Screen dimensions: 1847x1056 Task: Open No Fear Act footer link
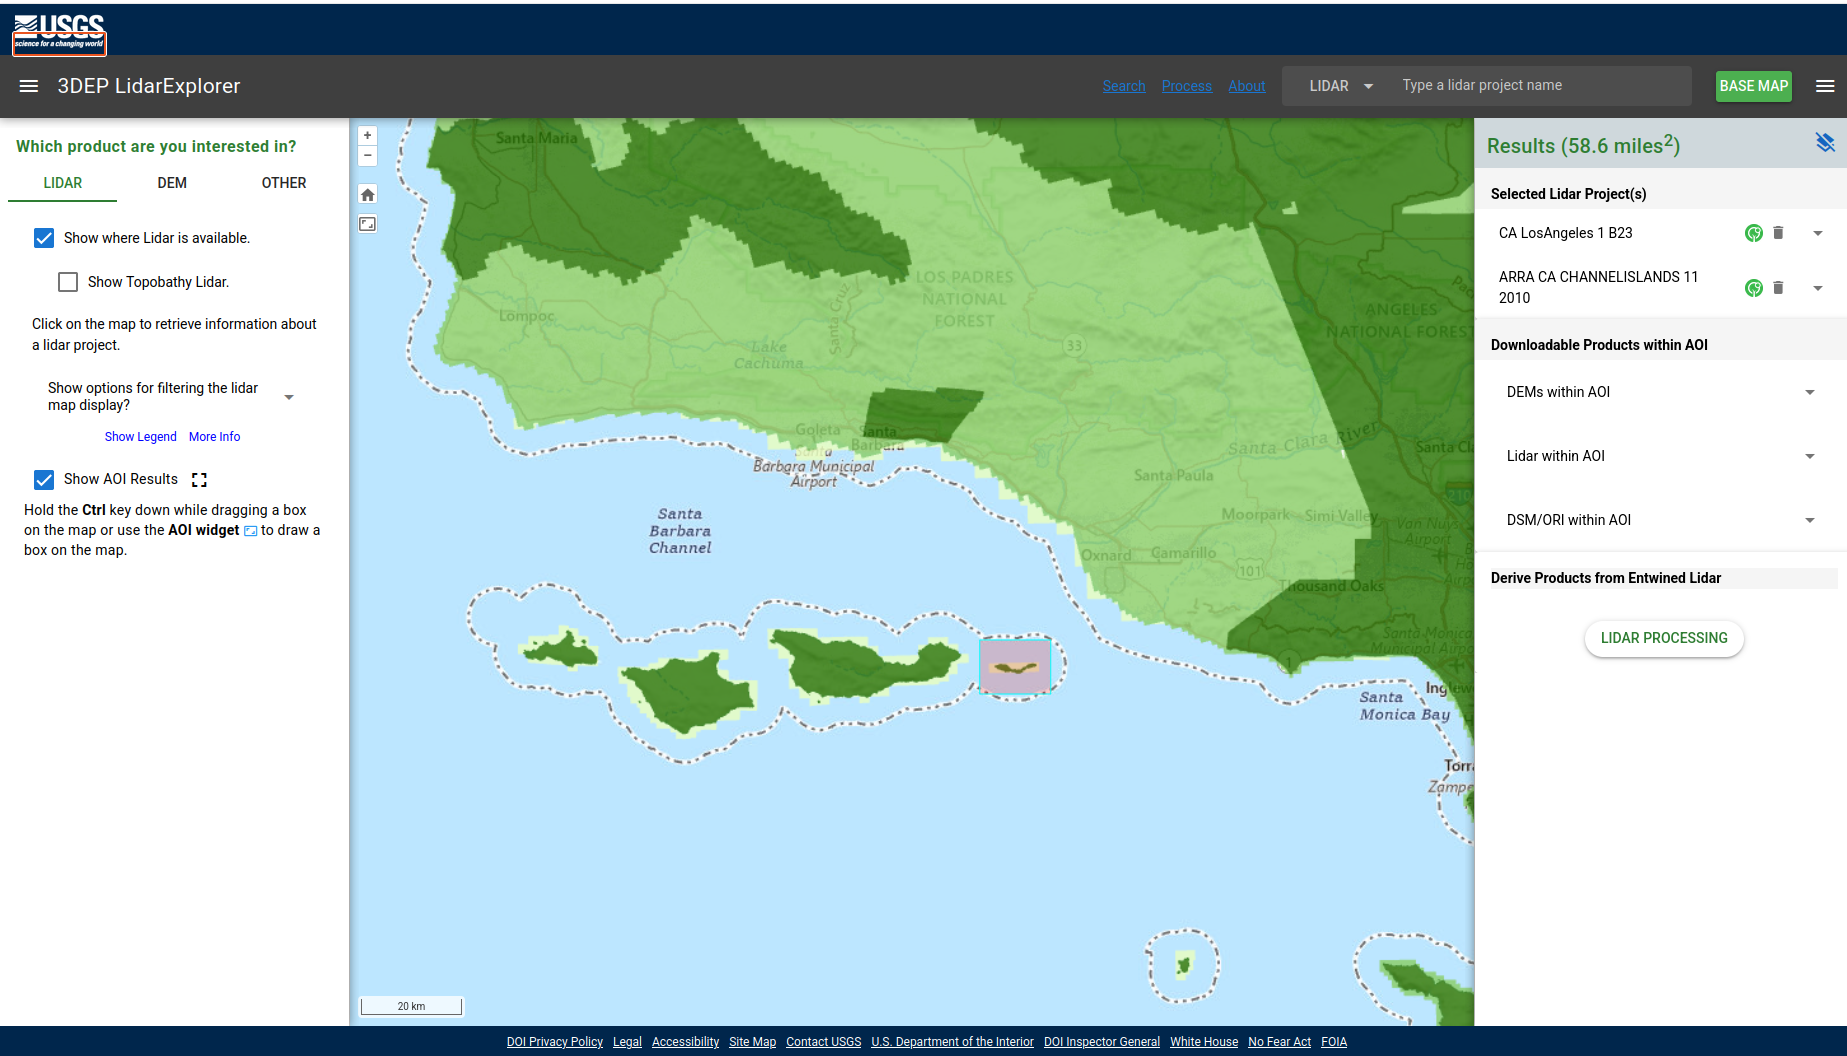coord(1279,1042)
